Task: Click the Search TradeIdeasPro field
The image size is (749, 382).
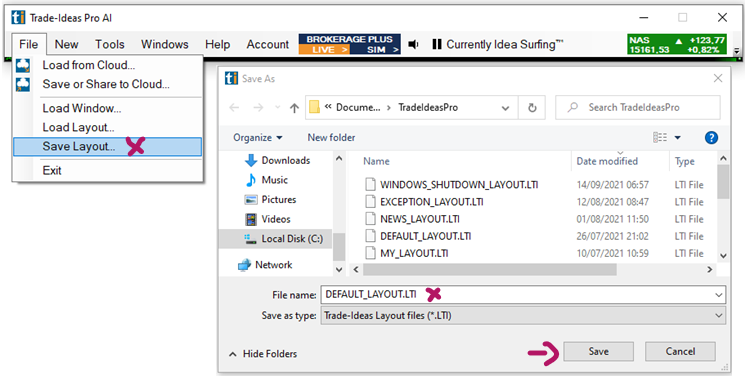Action: (x=638, y=108)
